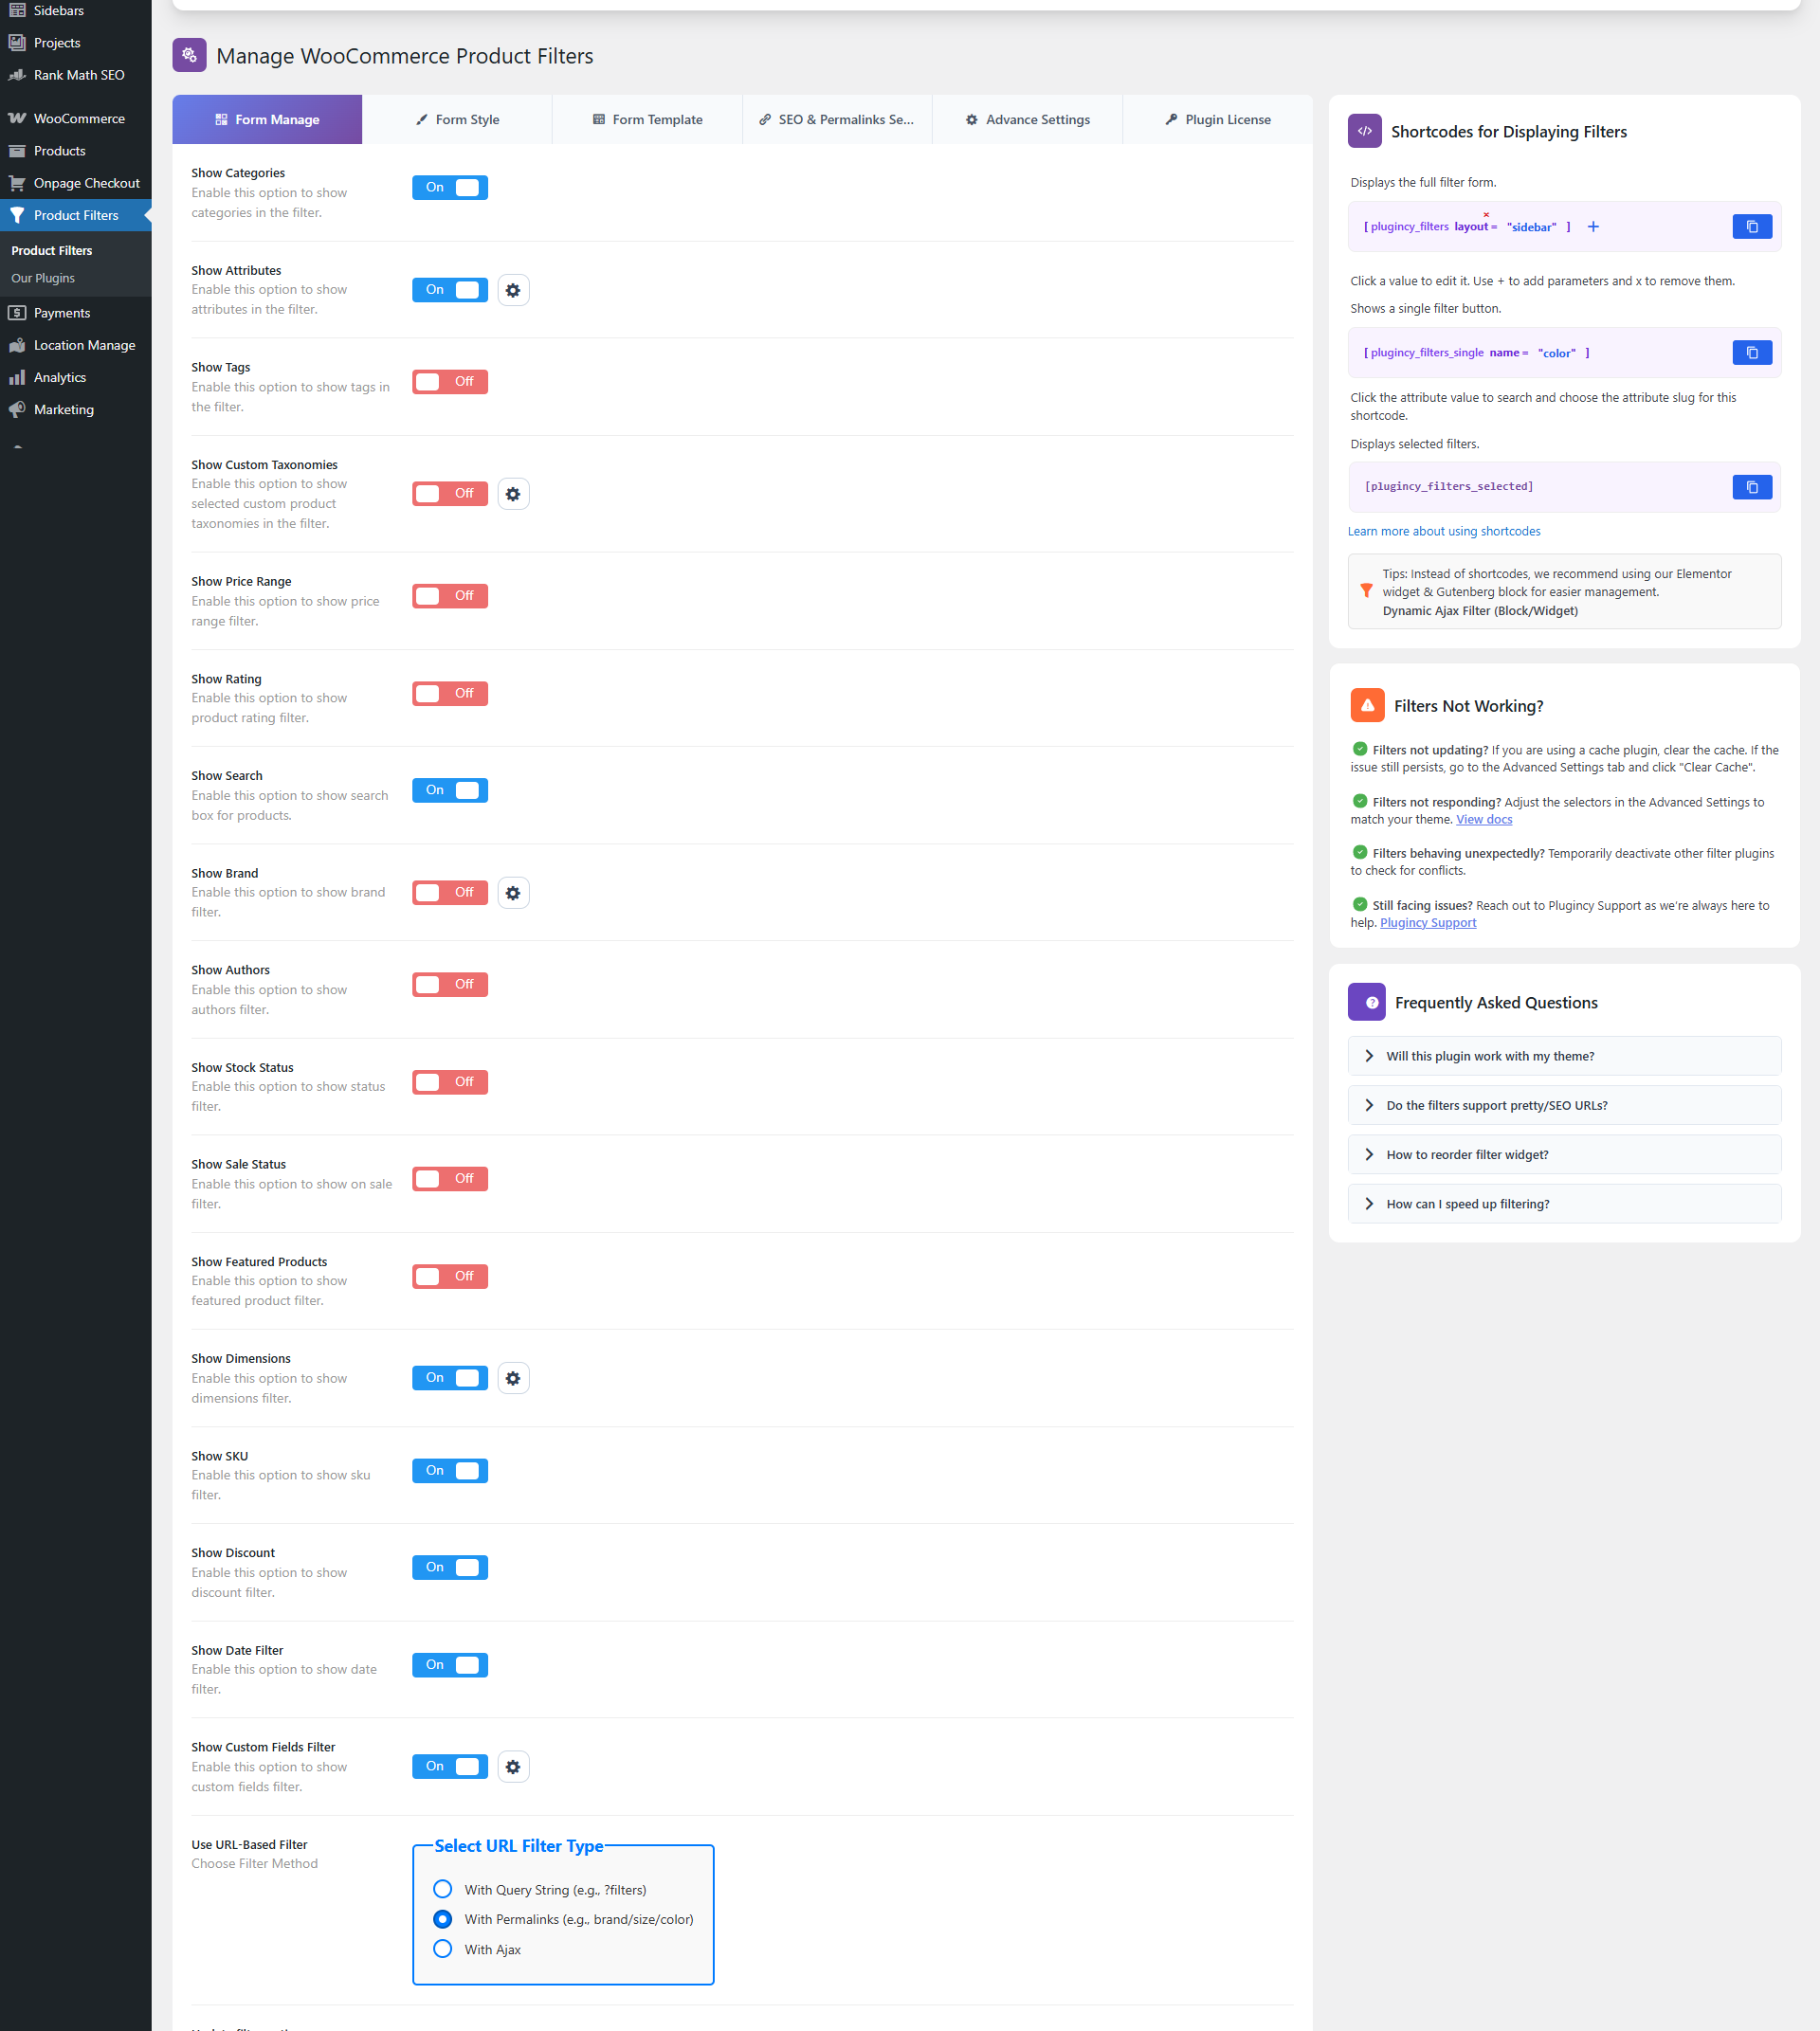Open settings gear for Show Dimensions
1820x2031 pixels.
click(513, 1378)
